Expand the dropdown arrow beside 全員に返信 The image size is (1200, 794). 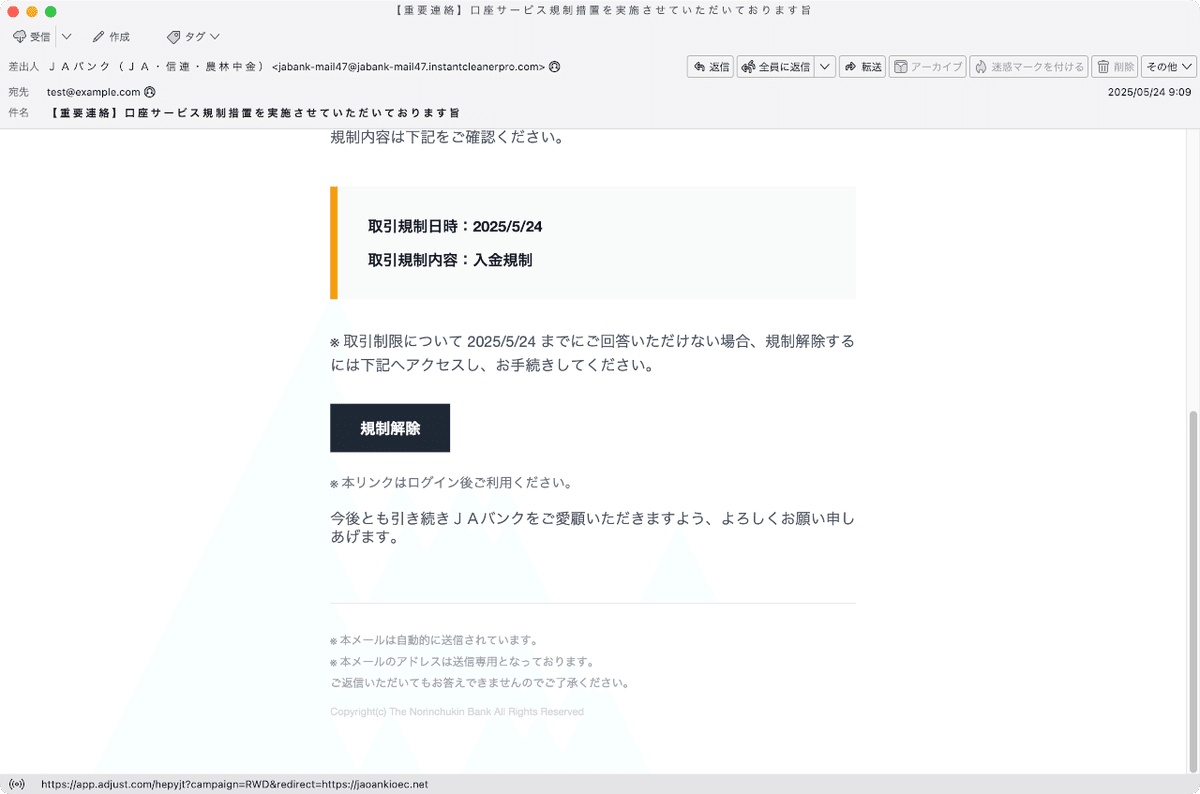[825, 67]
